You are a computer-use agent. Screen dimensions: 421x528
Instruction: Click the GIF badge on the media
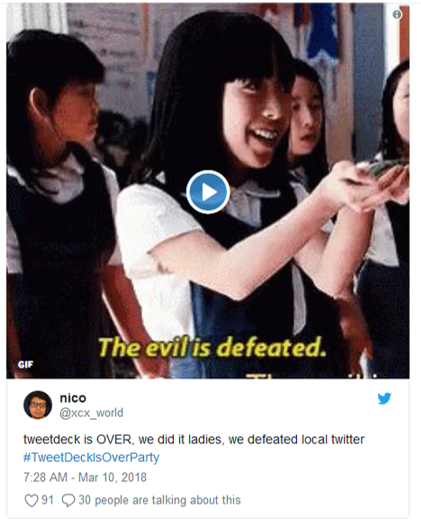[26, 365]
